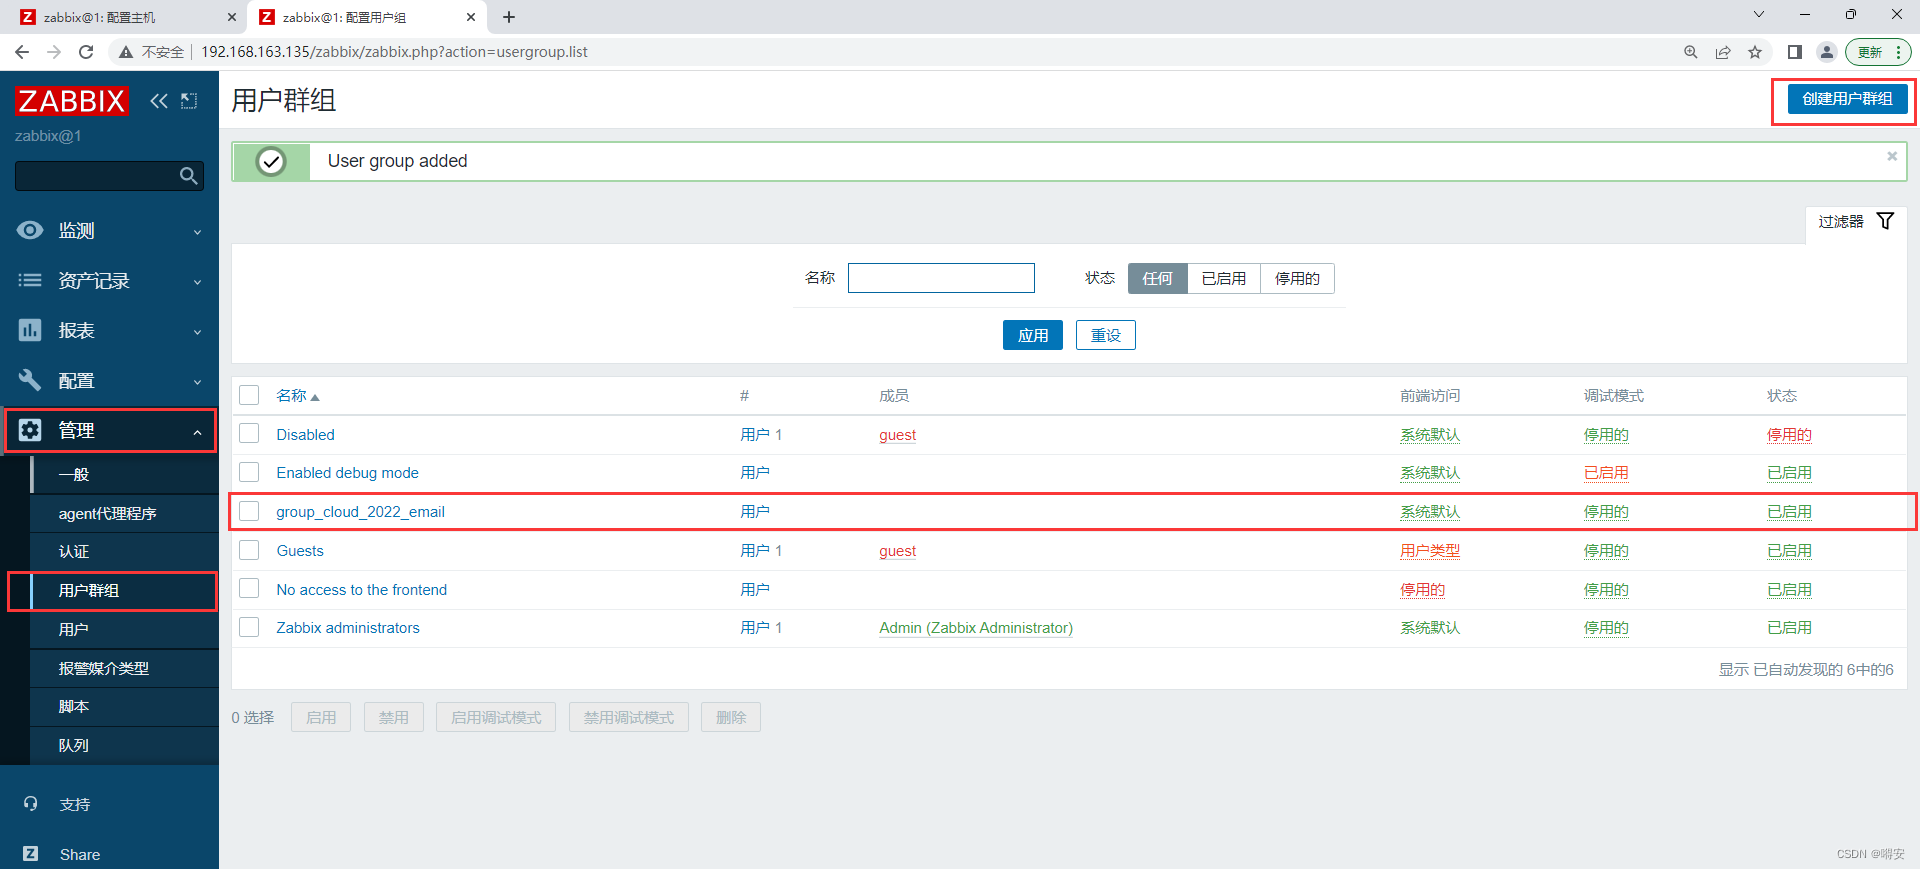The width and height of the screenshot is (1920, 869).
Task: Expand the 配置 menu
Action: pyautogui.click(x=110, y=380)
